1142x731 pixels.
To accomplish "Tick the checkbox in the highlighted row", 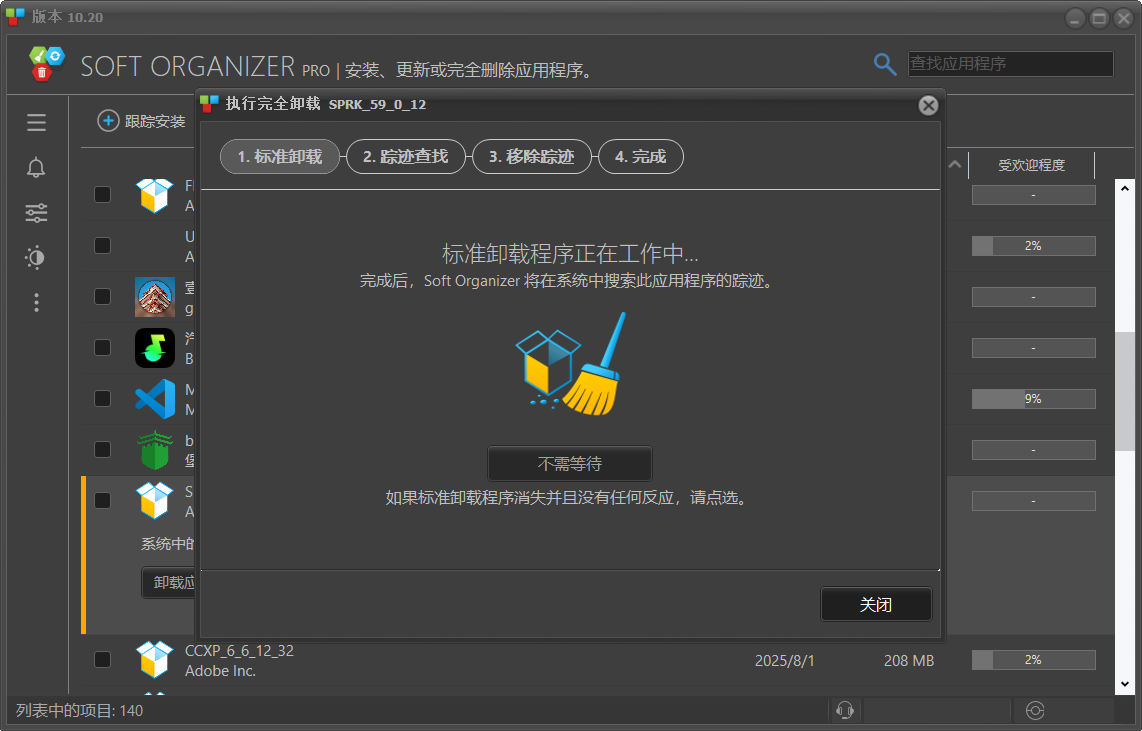I will tap(103, 500).
